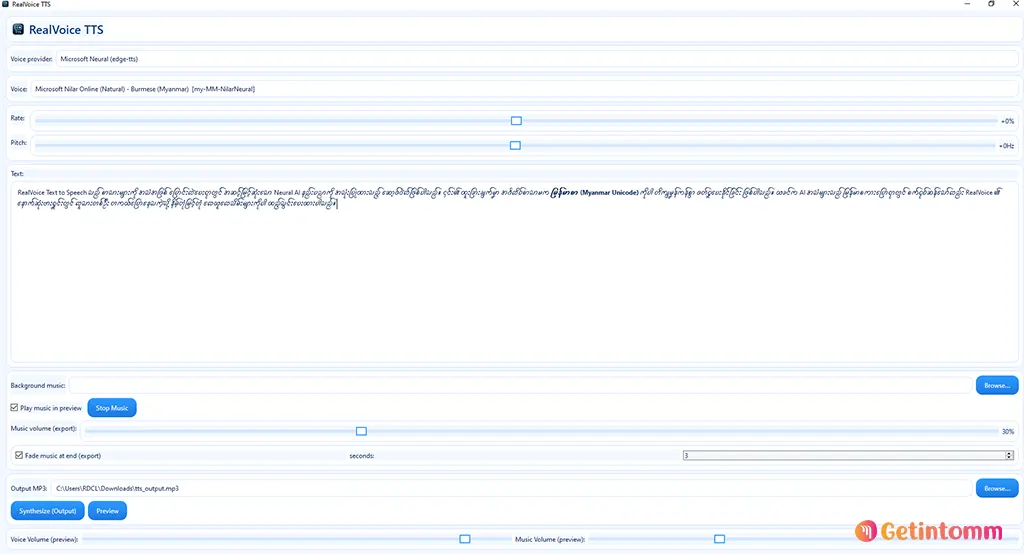Click the Preview button
Viewport: 1024px width, 554px height.
point(108,511)
